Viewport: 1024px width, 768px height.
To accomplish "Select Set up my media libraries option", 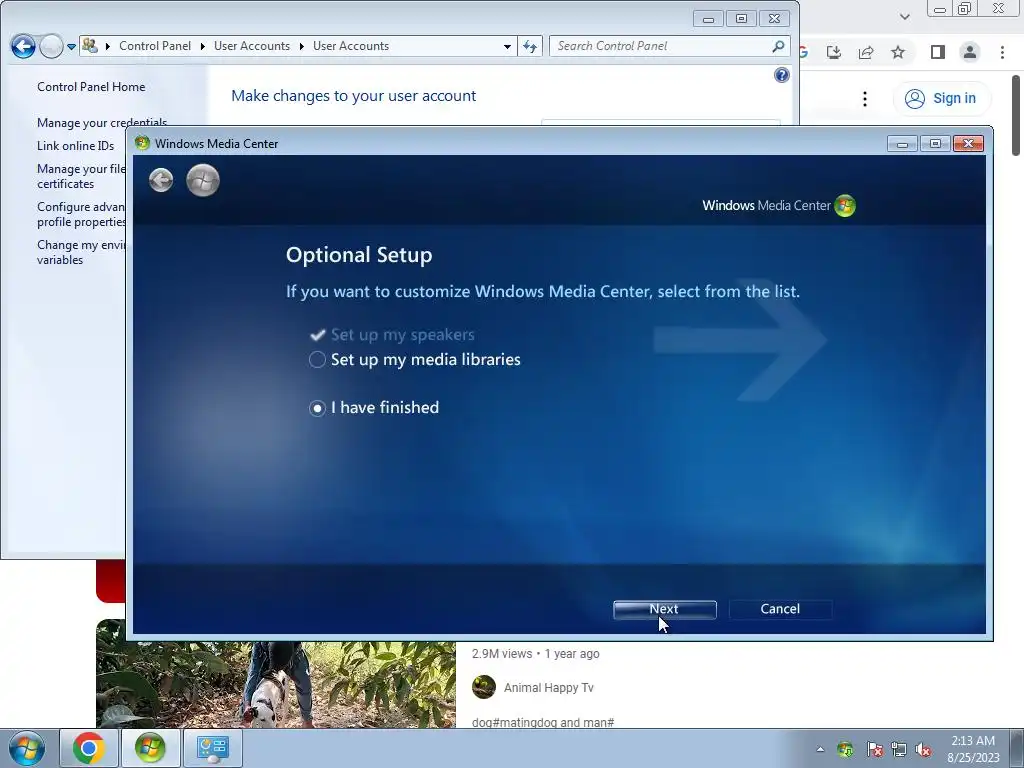I will 415,359.
